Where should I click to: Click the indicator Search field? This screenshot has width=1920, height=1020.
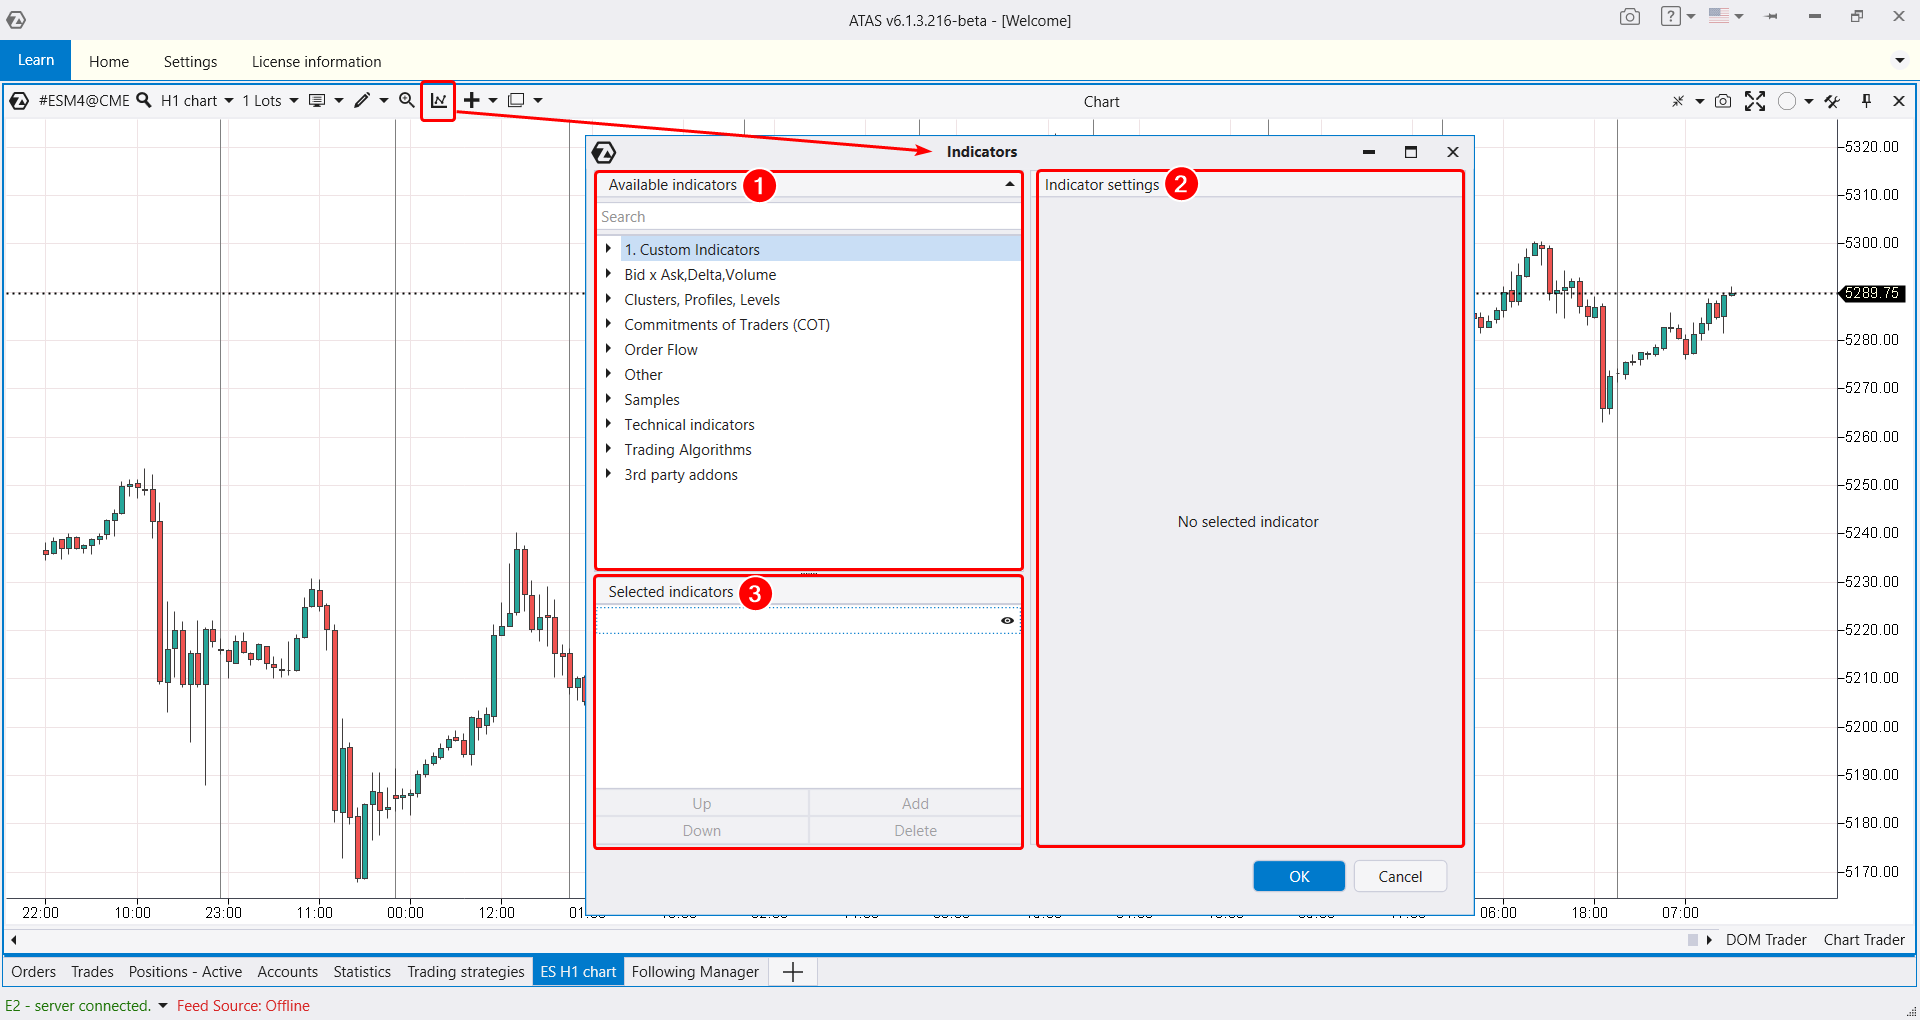point(808,217)
